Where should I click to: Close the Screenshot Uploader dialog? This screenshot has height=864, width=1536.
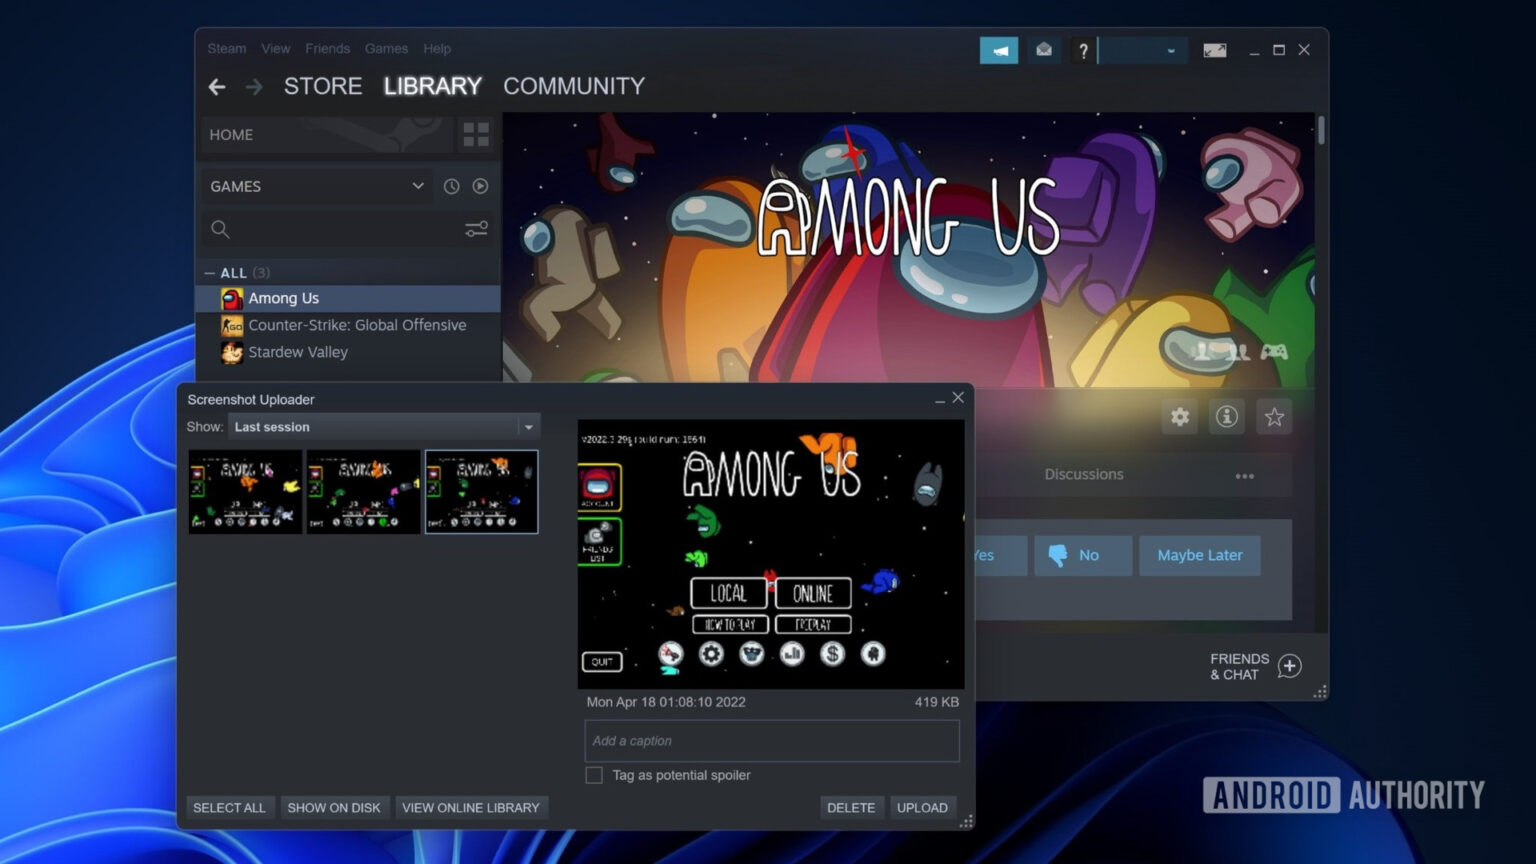(958, 398)
